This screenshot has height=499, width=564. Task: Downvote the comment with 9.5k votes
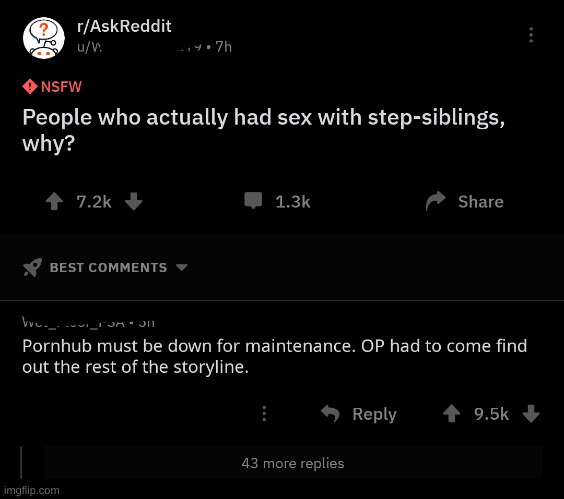pyautogui.click(x=531, y=413)
